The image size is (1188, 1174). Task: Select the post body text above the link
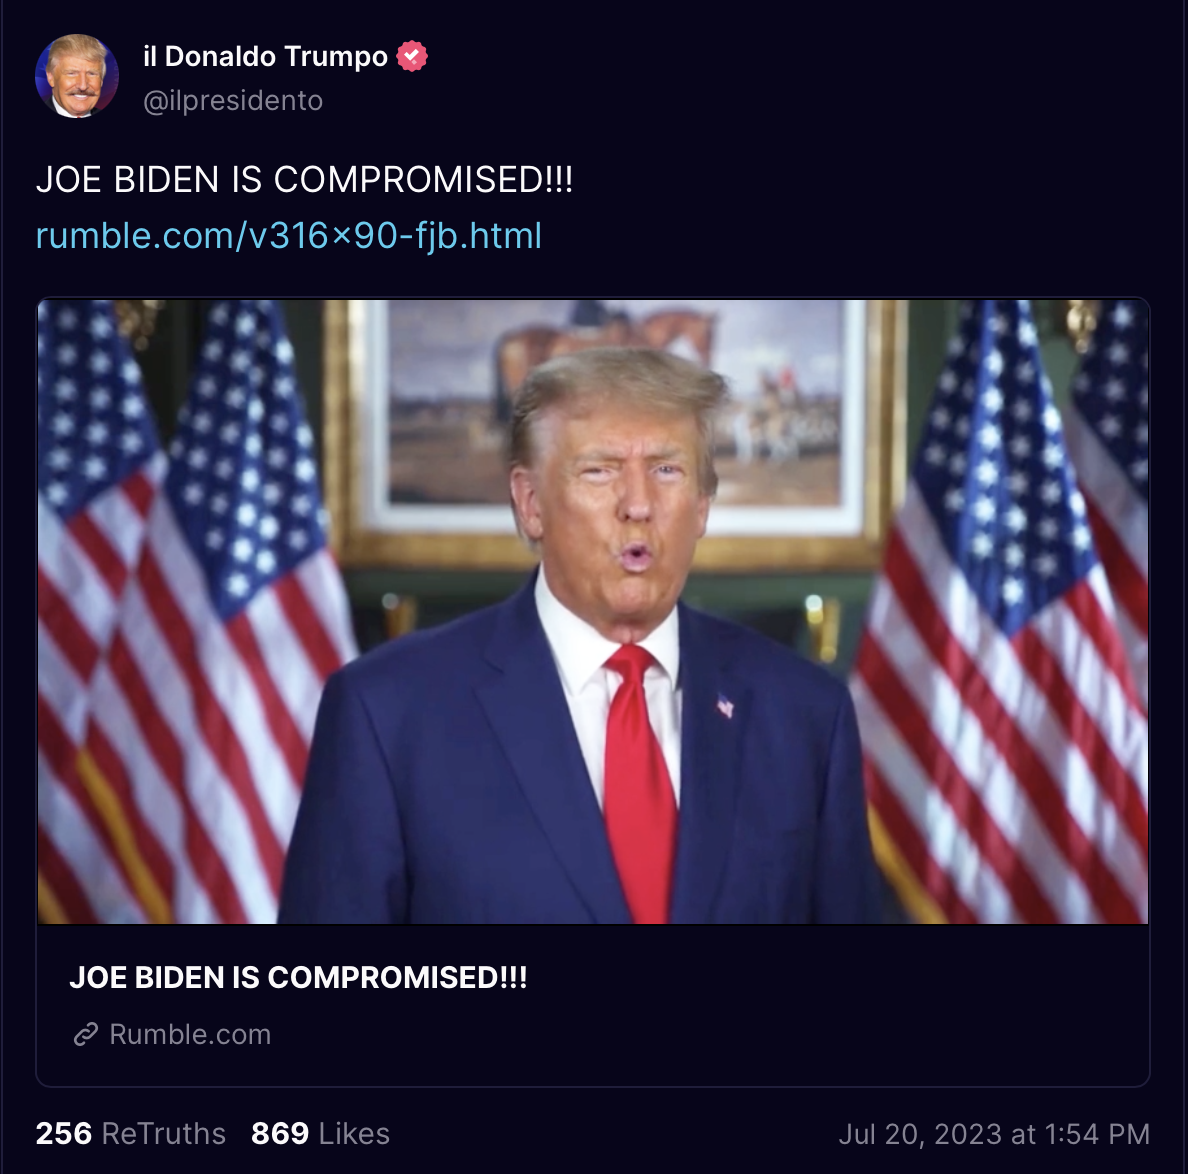(x=305, y=180)
